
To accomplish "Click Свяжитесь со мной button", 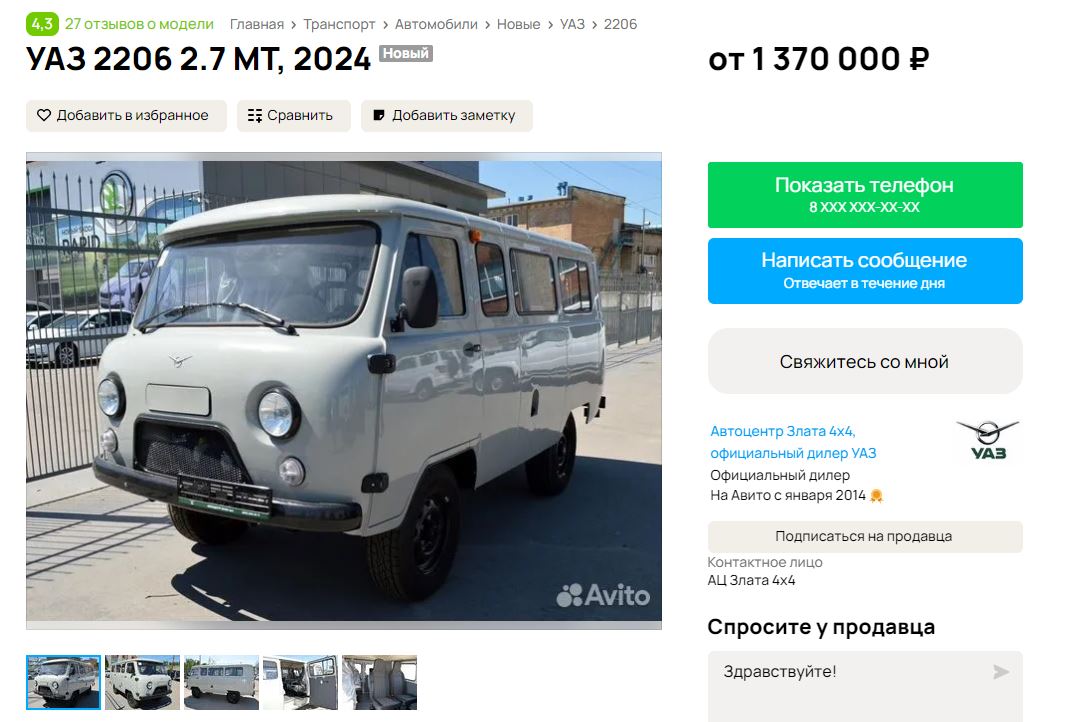I will coord(865,362).
